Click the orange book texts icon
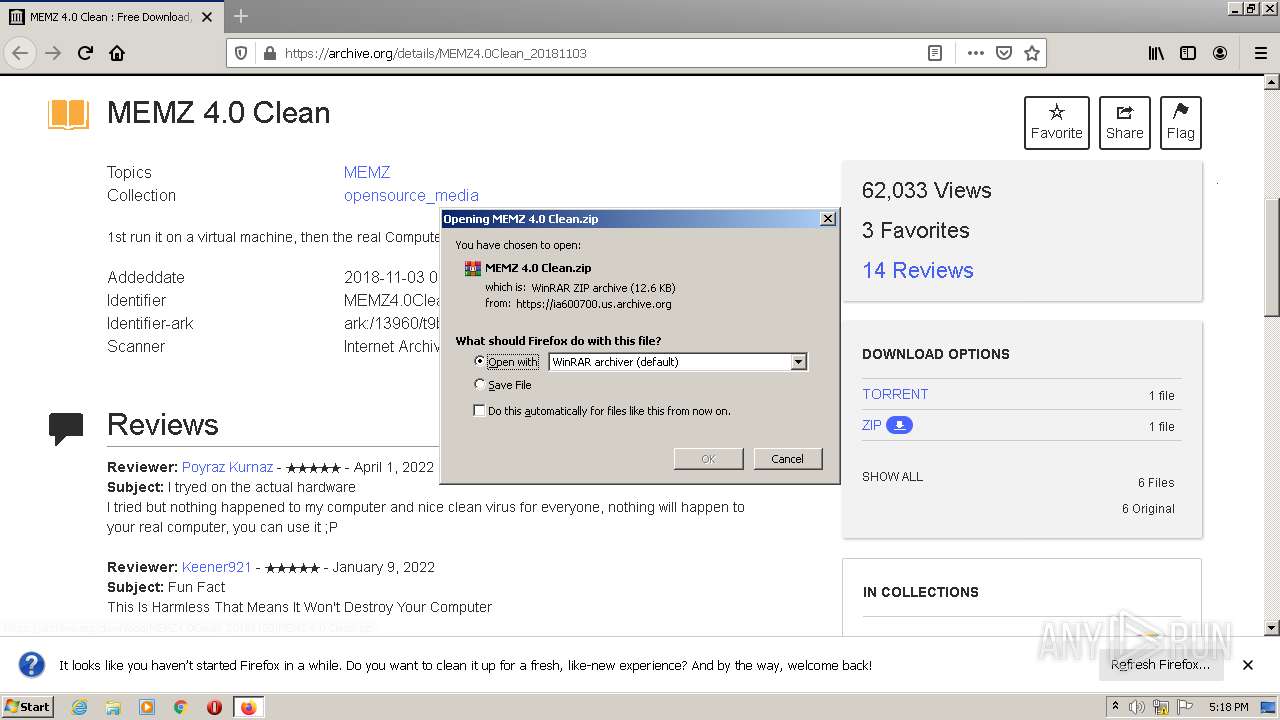 point(68,114)
